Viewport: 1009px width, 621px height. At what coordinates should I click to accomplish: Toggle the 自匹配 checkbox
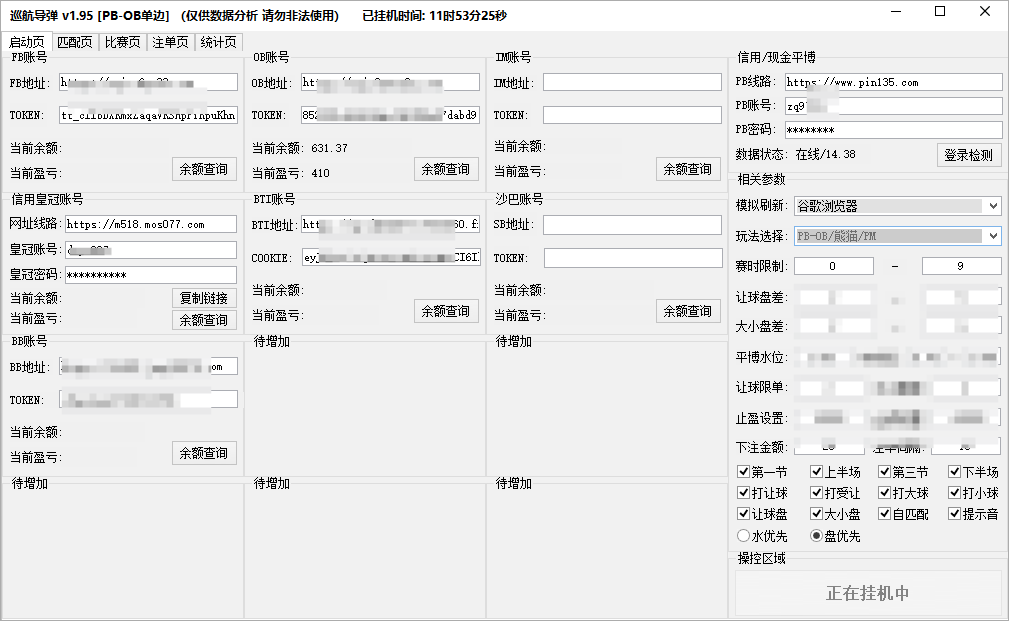885,514
